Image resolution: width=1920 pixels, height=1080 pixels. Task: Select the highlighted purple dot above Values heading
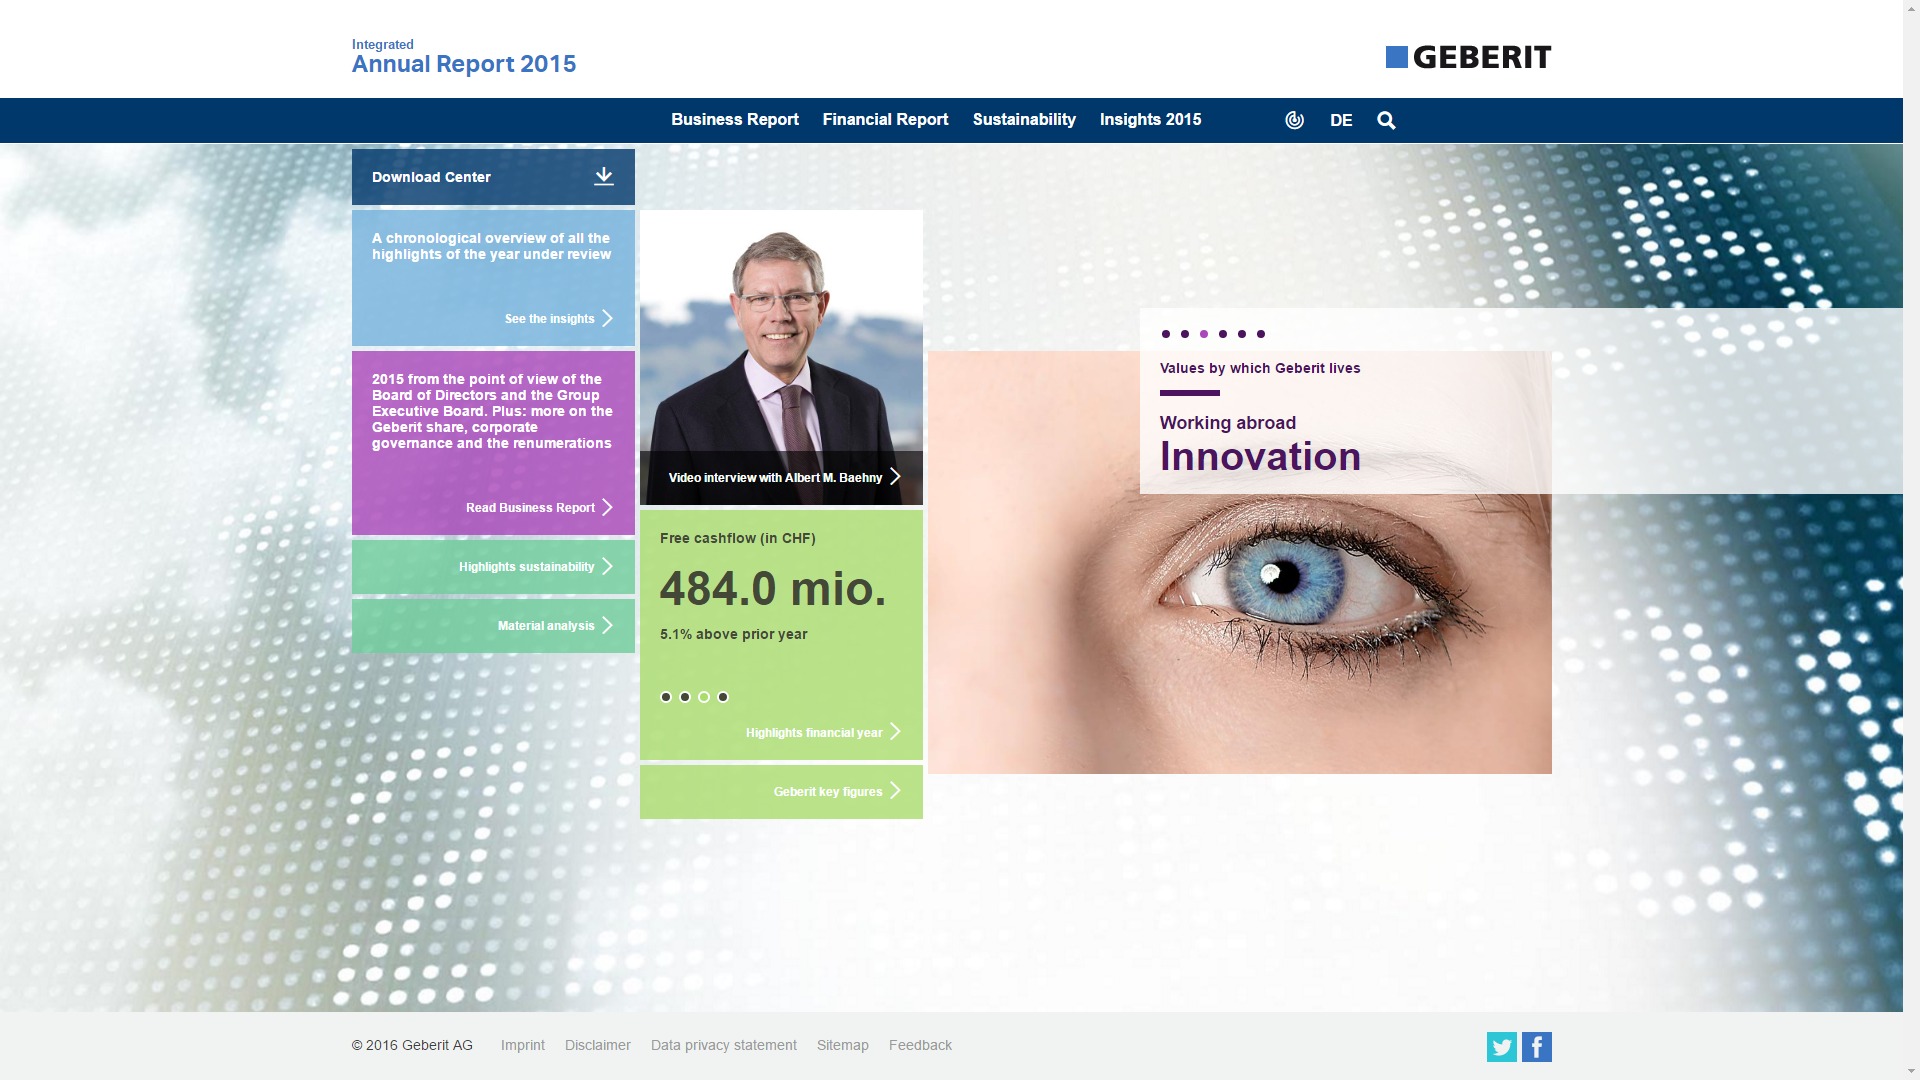click(1204, 334)
